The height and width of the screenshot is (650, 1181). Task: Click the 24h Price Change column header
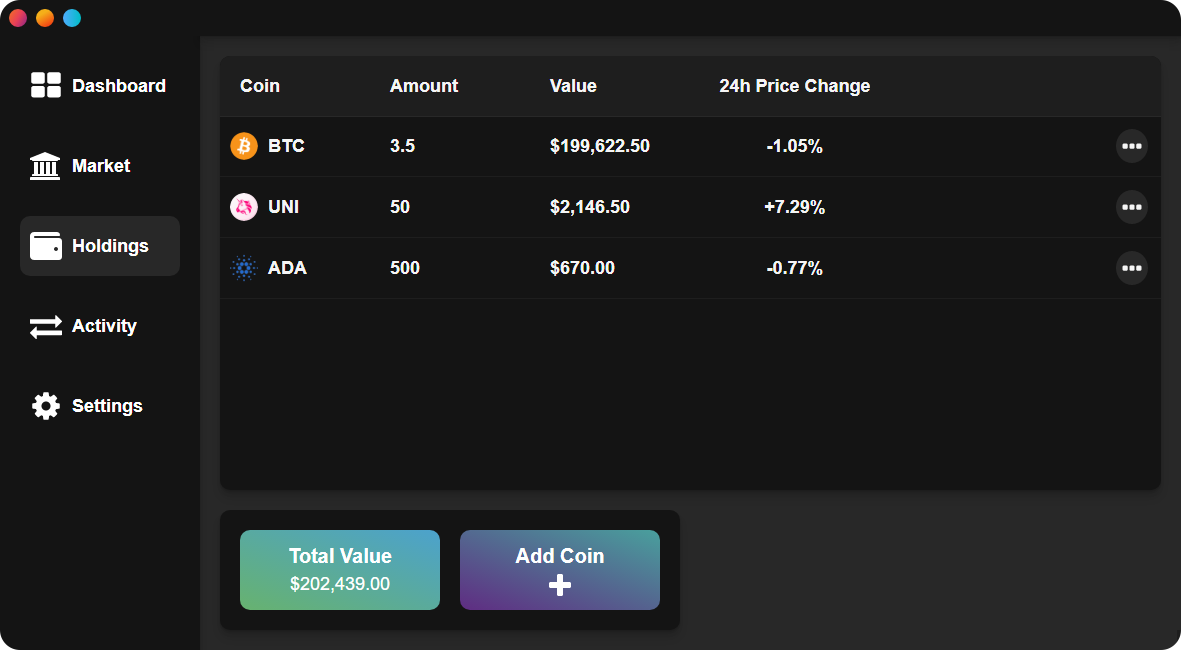794,86
